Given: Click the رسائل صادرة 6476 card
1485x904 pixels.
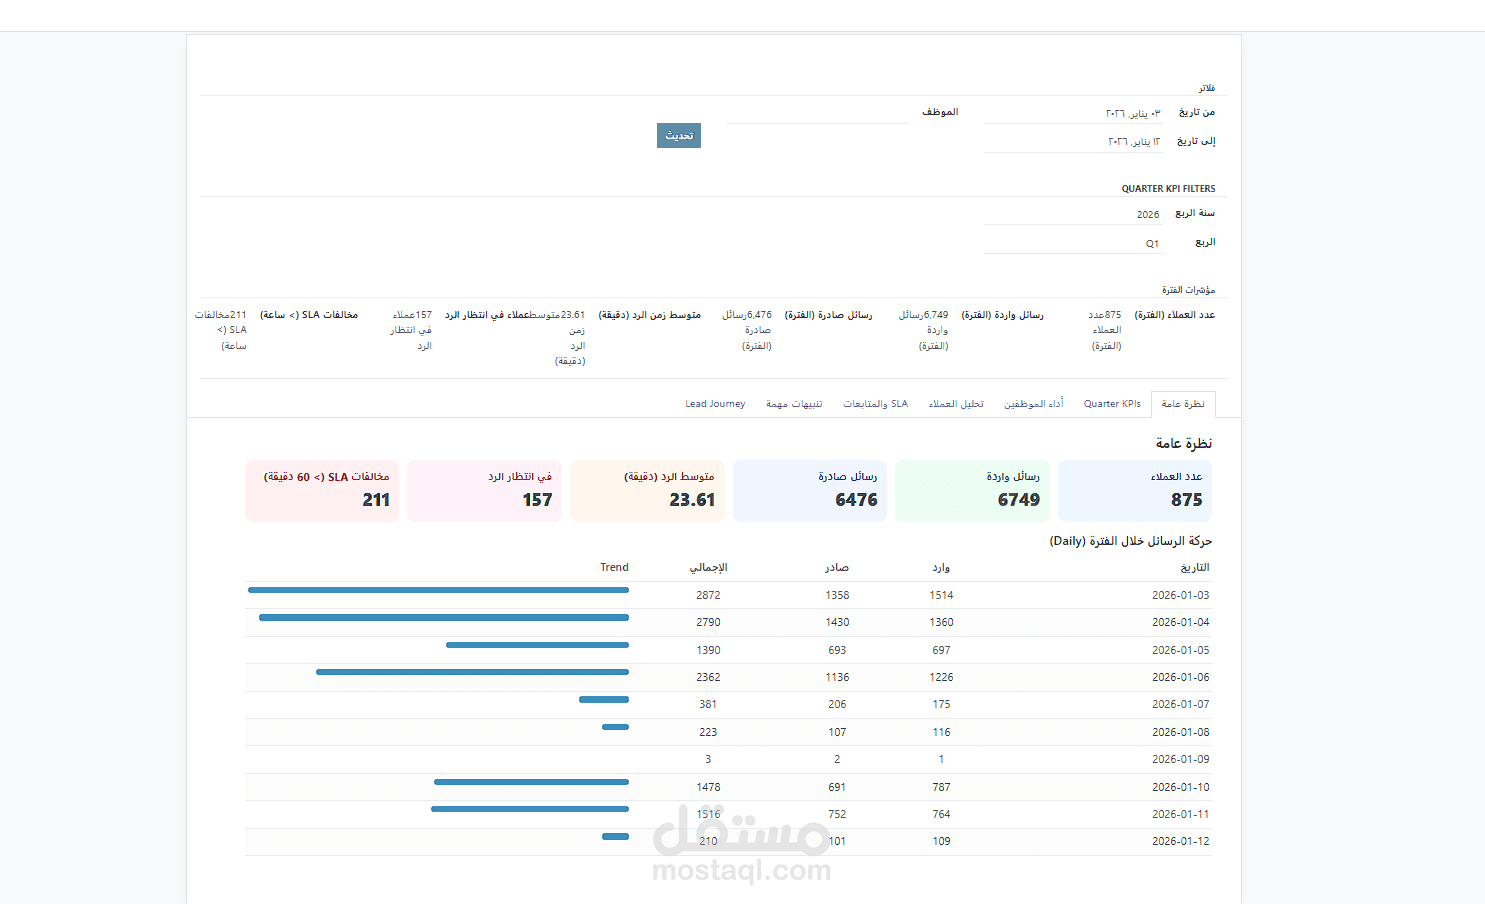Looking at the screenshot, I should [810, 490].
